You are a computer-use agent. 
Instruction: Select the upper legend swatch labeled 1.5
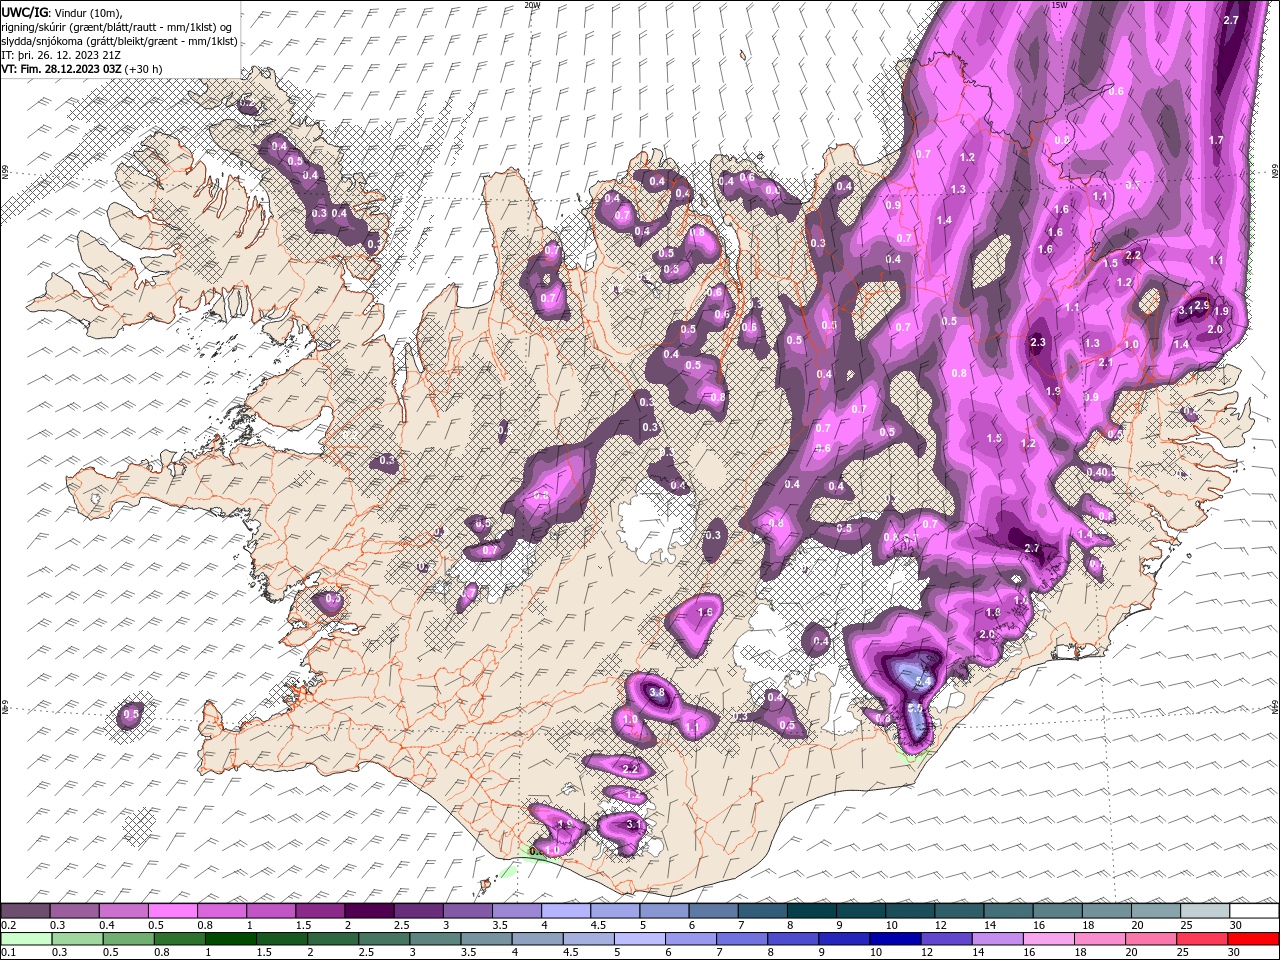point(319,910)
